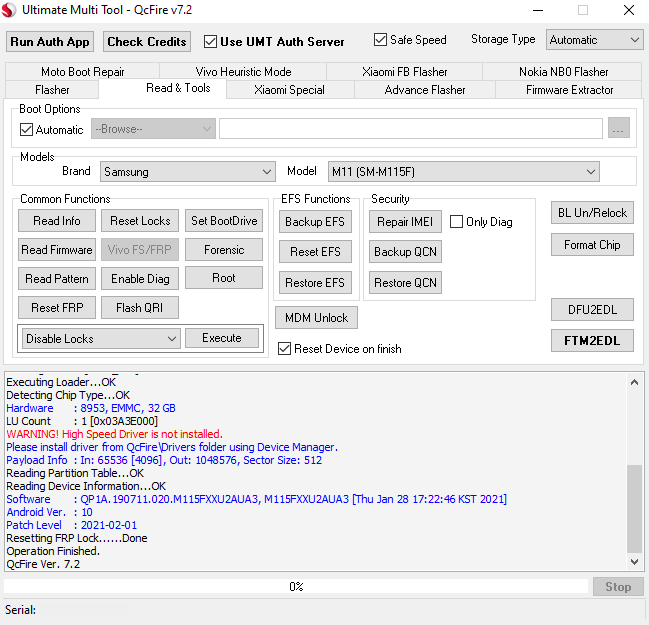This screenshot has width=649, height=625.
Task: Click MDM Unlock button
Action: coord(316,318)
